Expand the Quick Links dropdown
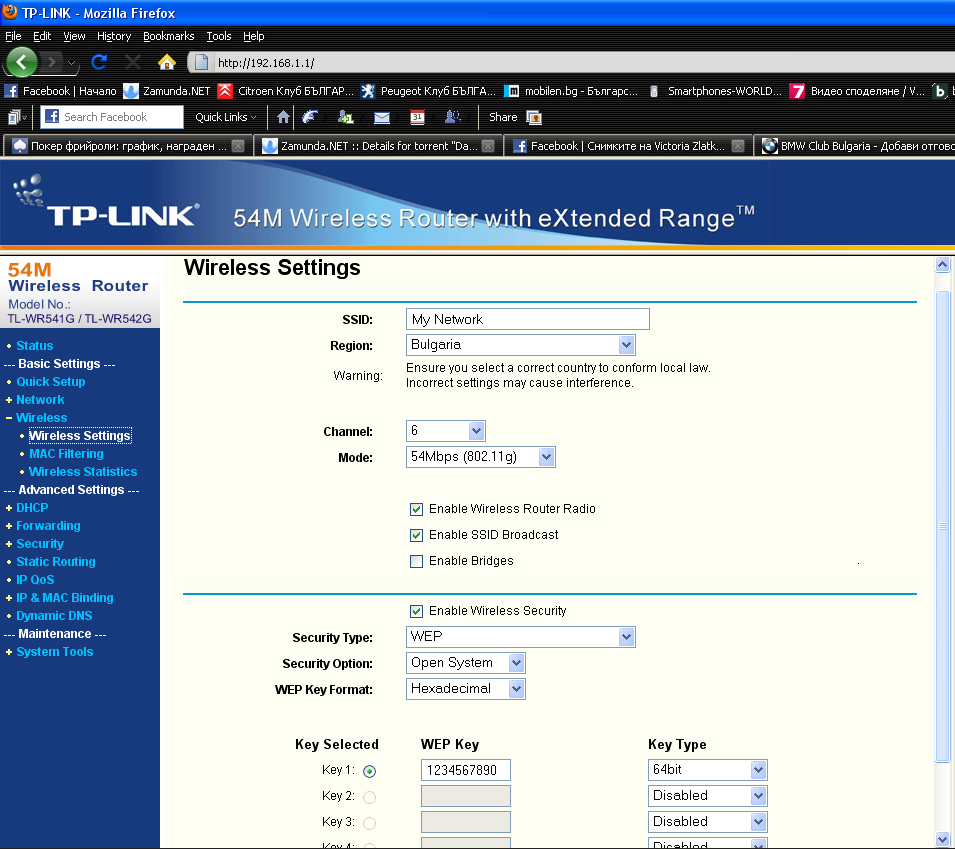This screenshot has height=849, width=955. click(226, 117)
